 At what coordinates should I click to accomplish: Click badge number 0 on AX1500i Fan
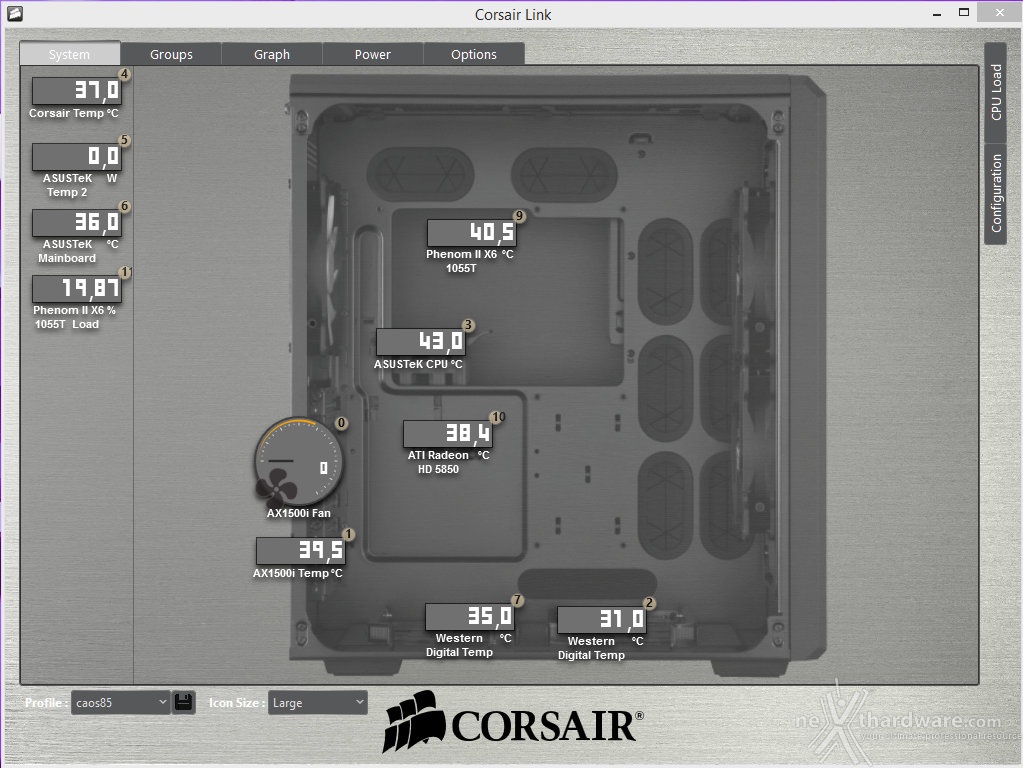pyautogui.click(x=341, y=423)
